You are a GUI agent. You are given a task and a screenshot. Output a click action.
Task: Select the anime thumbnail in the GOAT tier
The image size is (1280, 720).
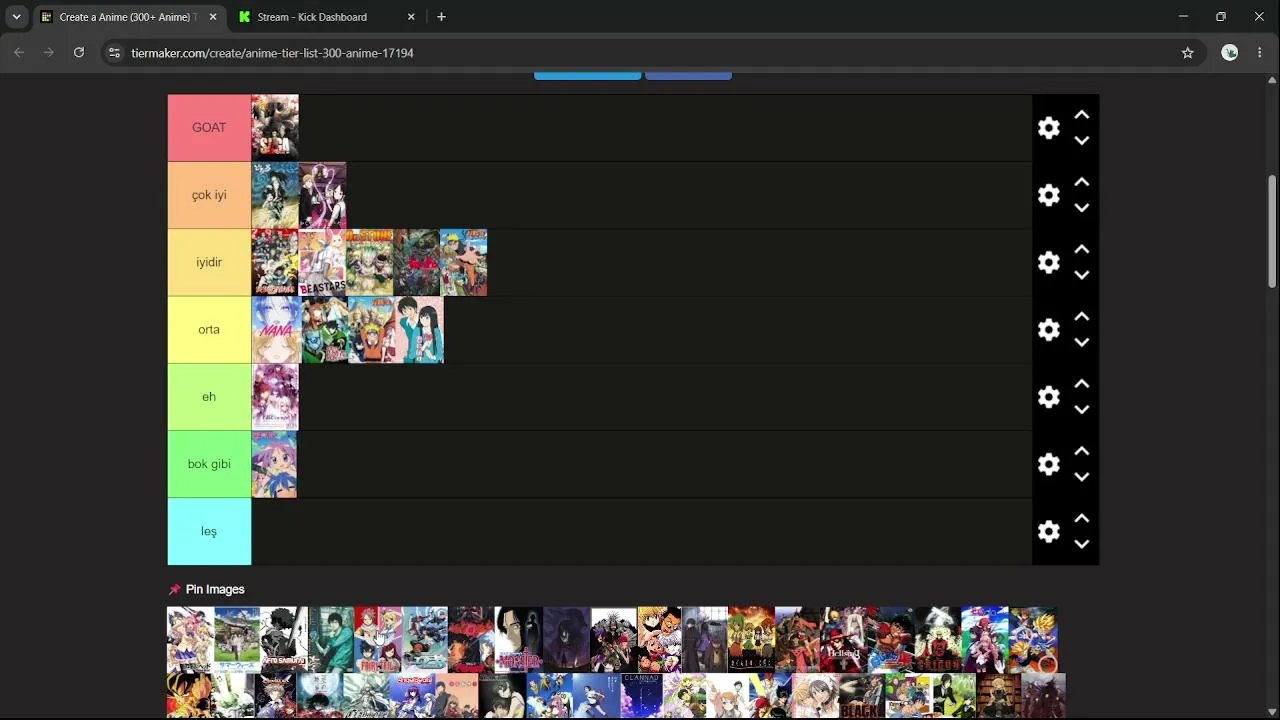(x=275, y=128)
